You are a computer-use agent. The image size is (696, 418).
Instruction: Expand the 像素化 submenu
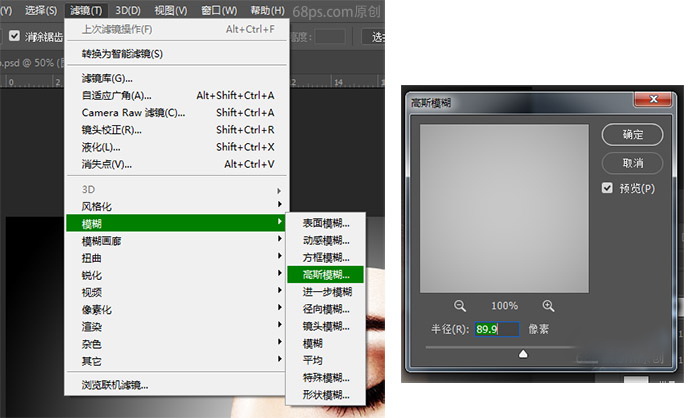tap(177, 309)
